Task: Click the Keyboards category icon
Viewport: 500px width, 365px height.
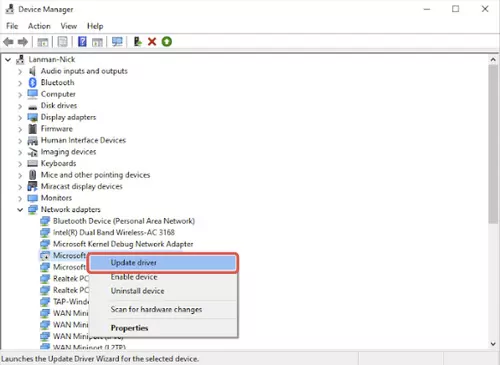Action: pyautogui.click(x=33, y=163)
